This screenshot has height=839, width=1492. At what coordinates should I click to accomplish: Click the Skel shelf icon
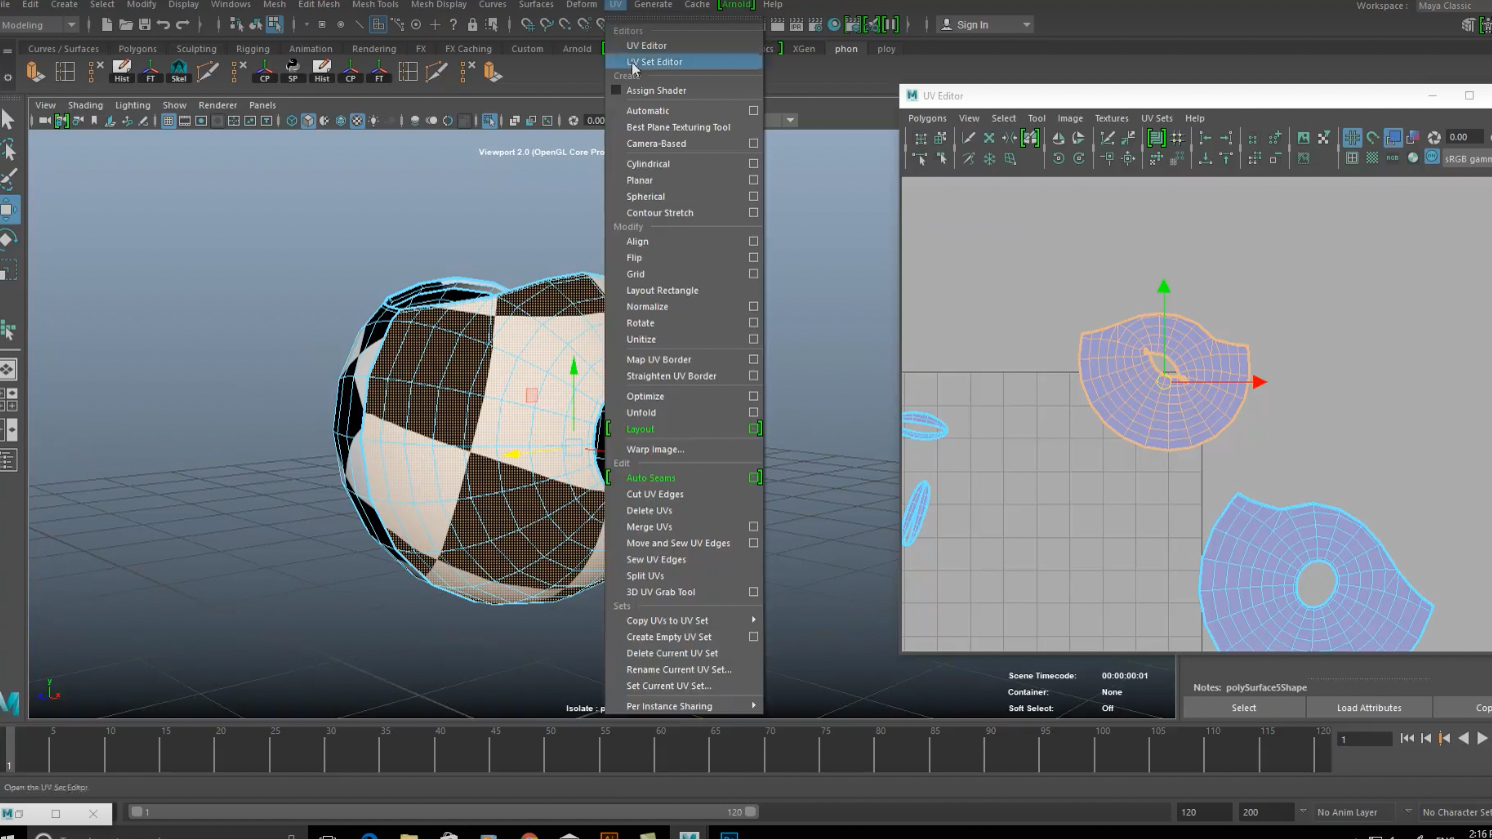point(179,71)
